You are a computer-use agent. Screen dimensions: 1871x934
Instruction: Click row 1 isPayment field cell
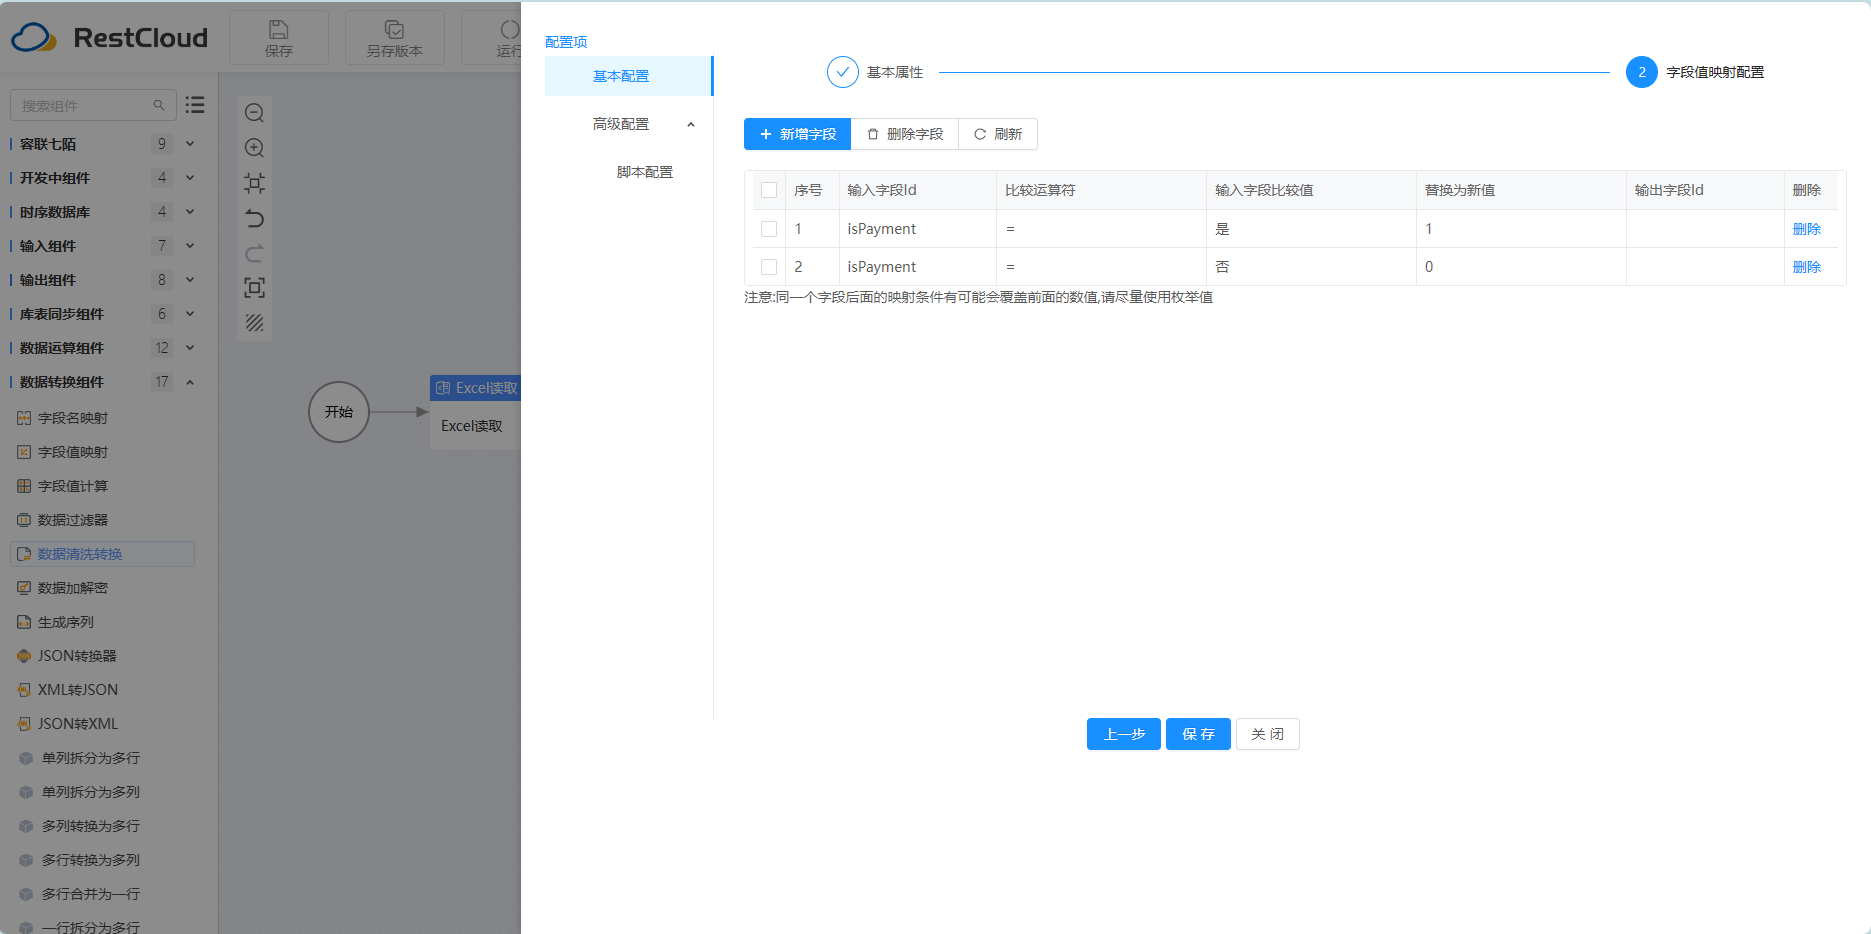(x=917, y=229)
